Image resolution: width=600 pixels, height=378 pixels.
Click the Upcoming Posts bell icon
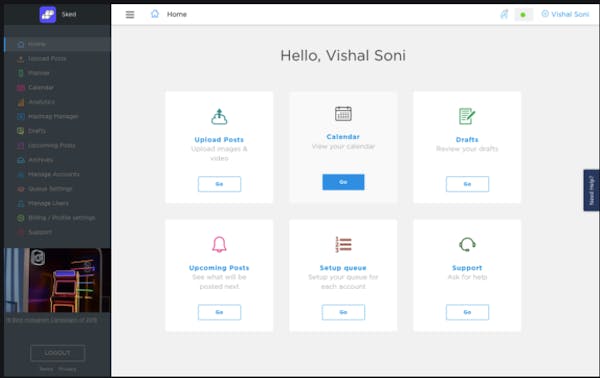point(219,244)
